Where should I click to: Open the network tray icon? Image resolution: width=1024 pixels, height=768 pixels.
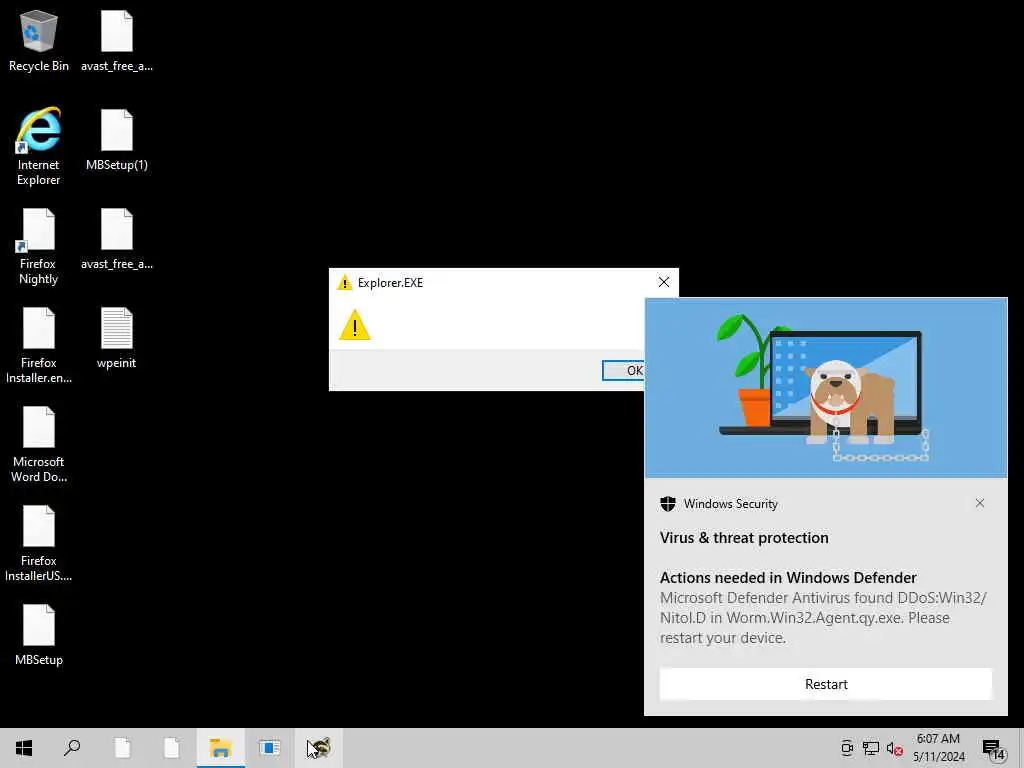pos(871,748)
